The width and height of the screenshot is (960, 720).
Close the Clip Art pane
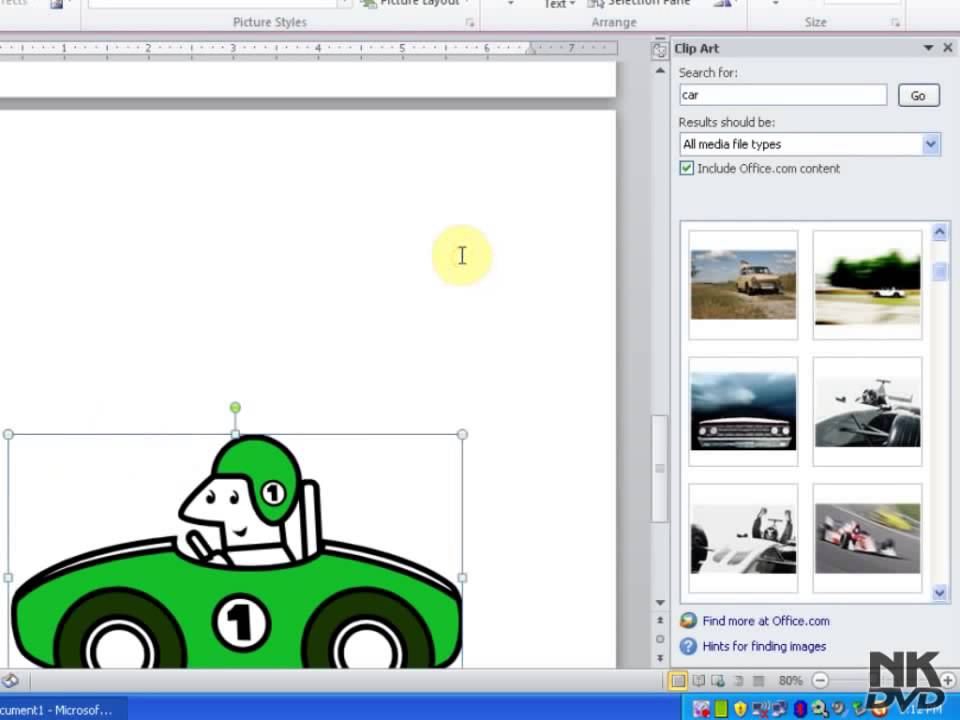[x=948, y=48]
